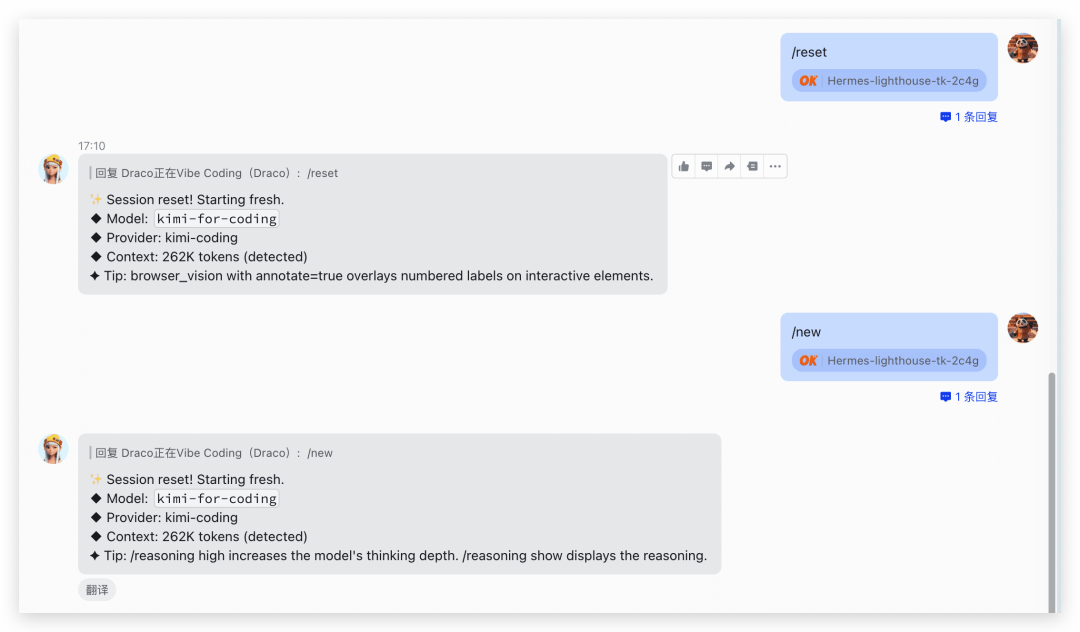Click the quoted reply header ending in /reset

click(216, 173)
